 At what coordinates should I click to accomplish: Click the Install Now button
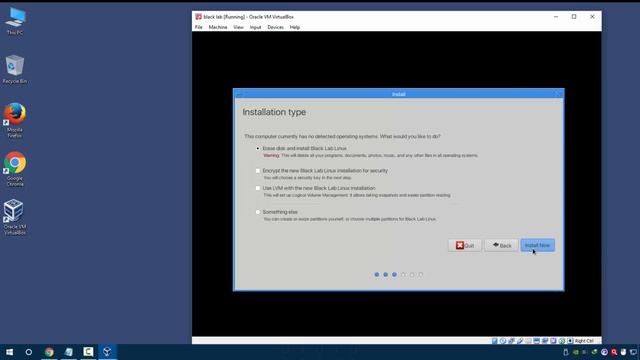[537, 245]
